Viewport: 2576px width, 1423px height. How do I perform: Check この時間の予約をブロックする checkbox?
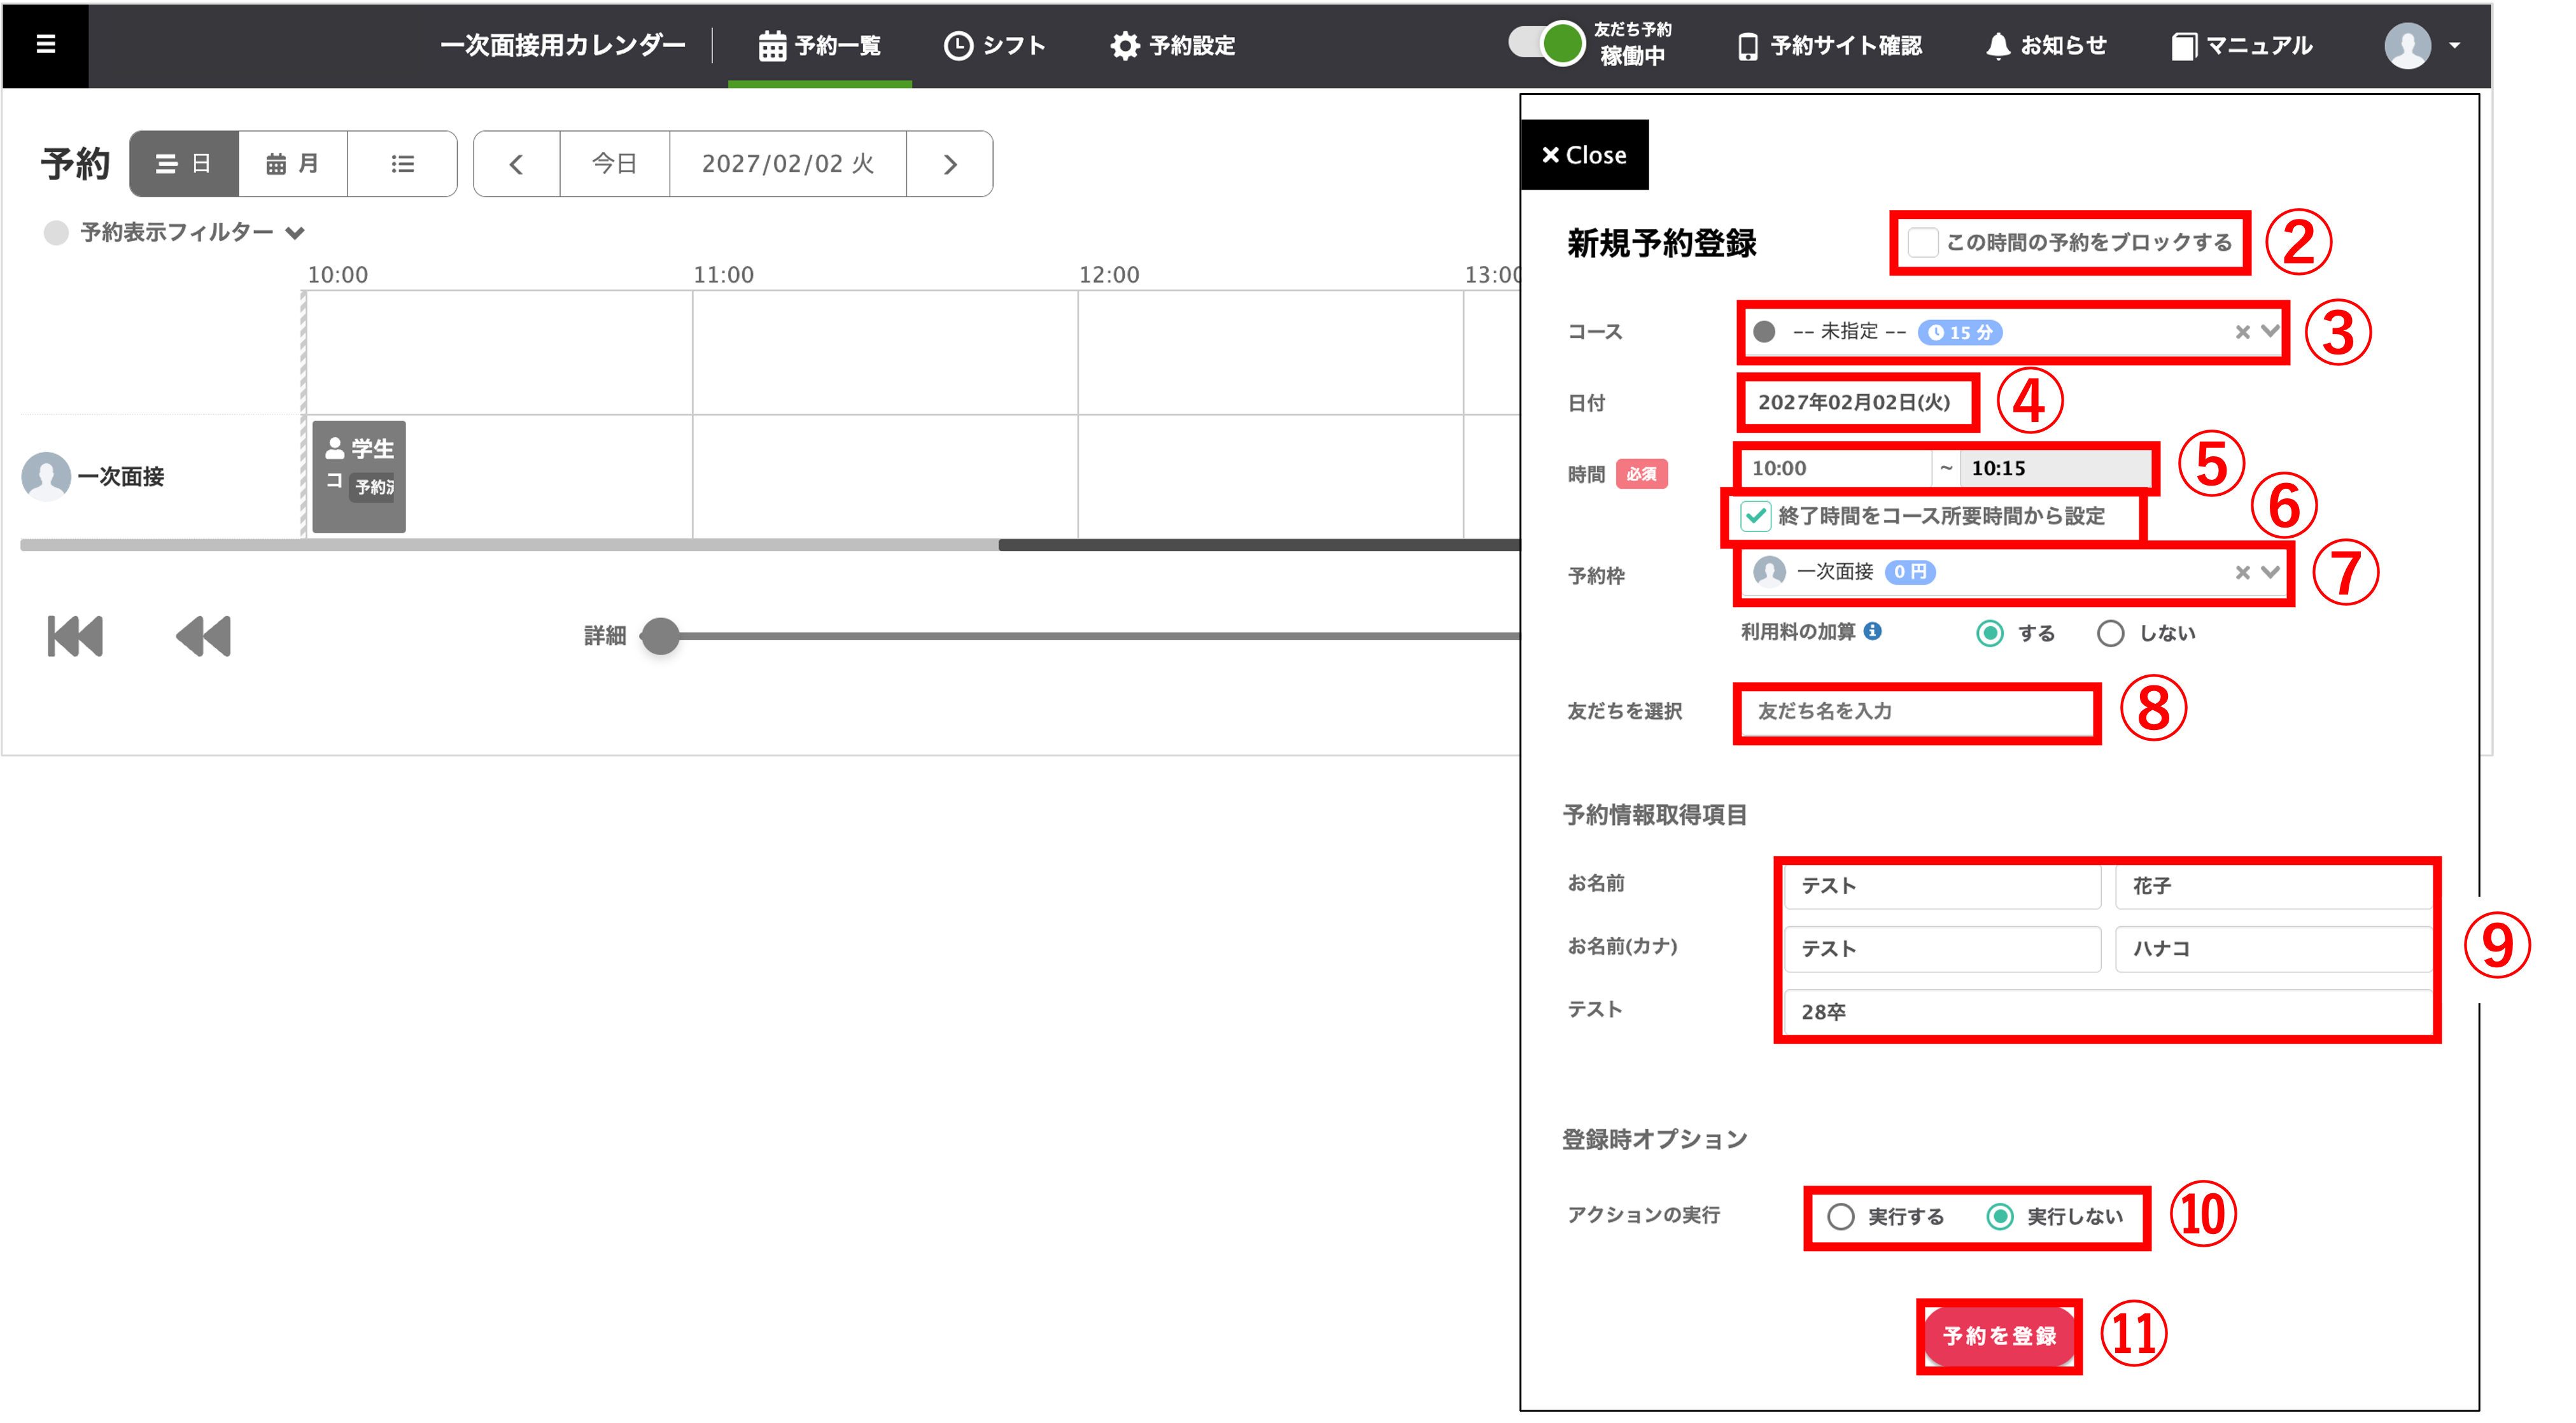pos(1922,242)
